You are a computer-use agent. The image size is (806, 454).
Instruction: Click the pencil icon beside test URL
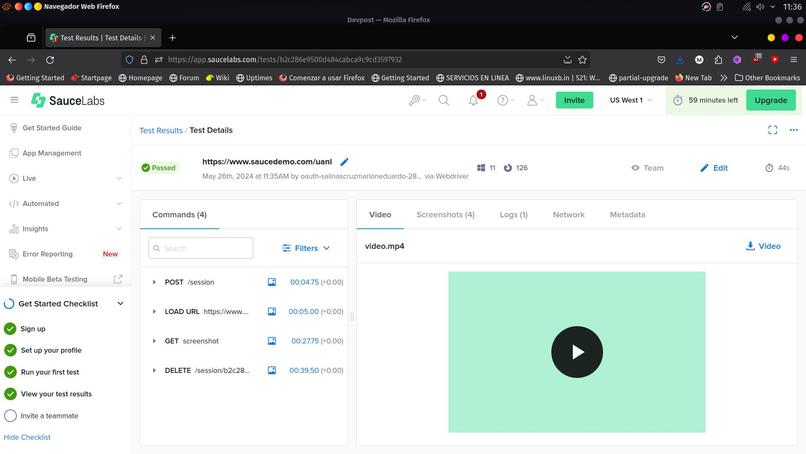pyautogui.click(x=344, y=162)
